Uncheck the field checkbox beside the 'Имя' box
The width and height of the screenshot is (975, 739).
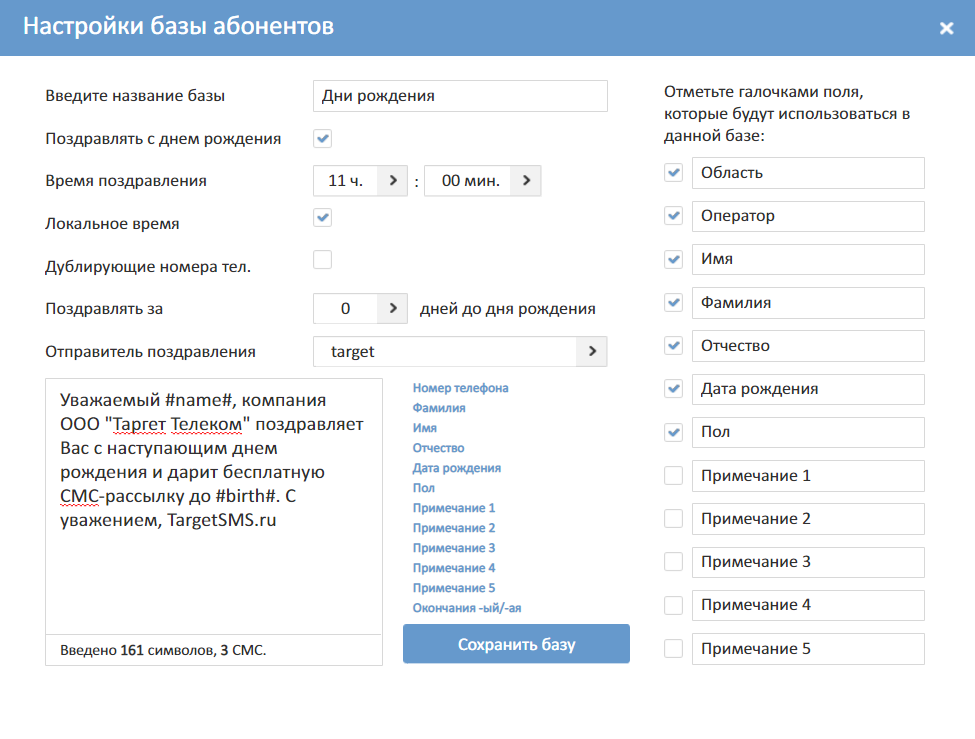click(x=673, y=259)
